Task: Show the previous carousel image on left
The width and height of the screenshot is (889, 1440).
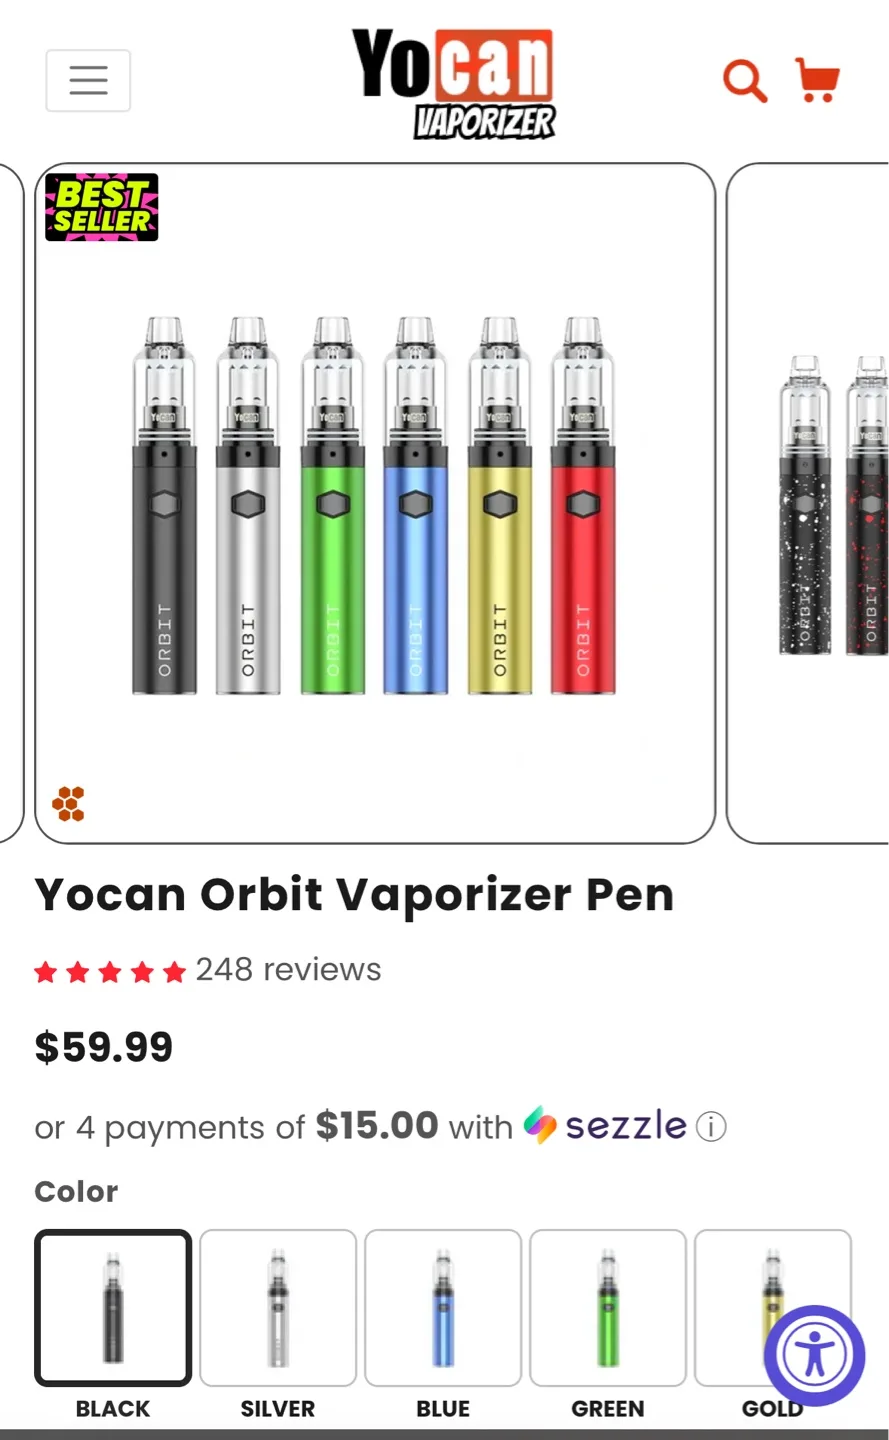Action: (x=11, y=503)
